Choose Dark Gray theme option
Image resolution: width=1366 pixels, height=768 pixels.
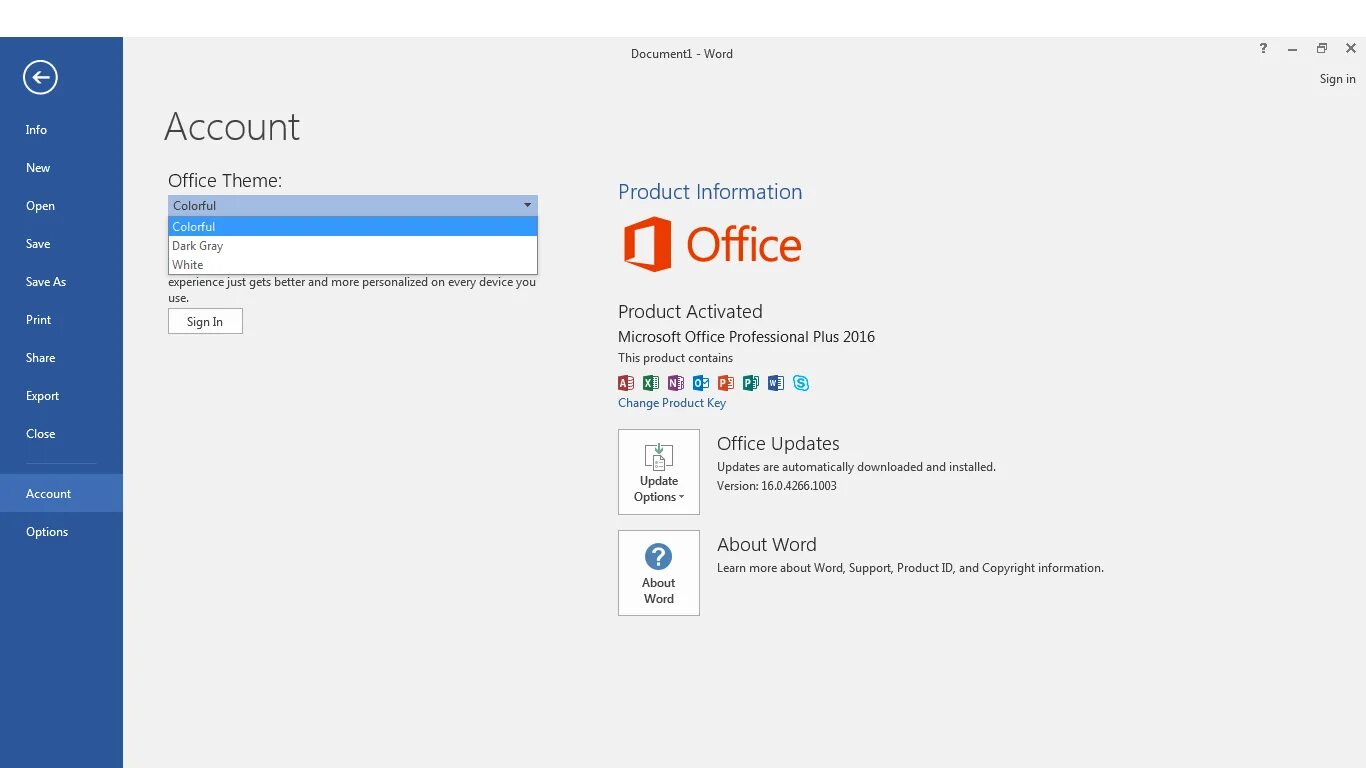[353, 245]
